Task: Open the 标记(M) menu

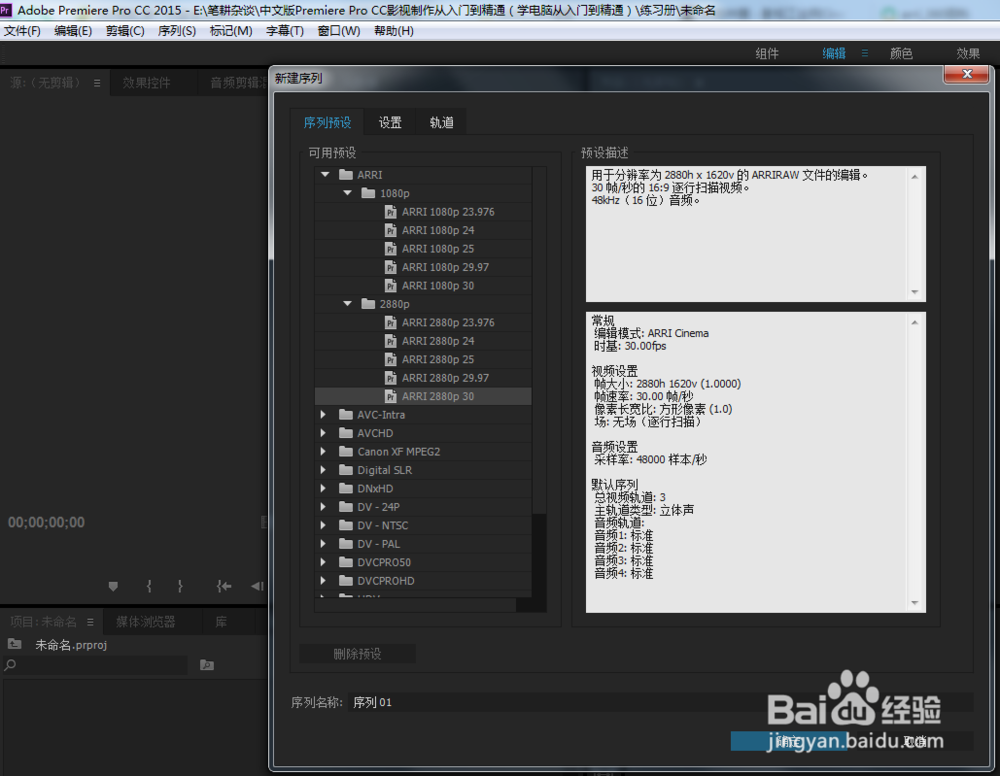Action: tap(231, 31)
